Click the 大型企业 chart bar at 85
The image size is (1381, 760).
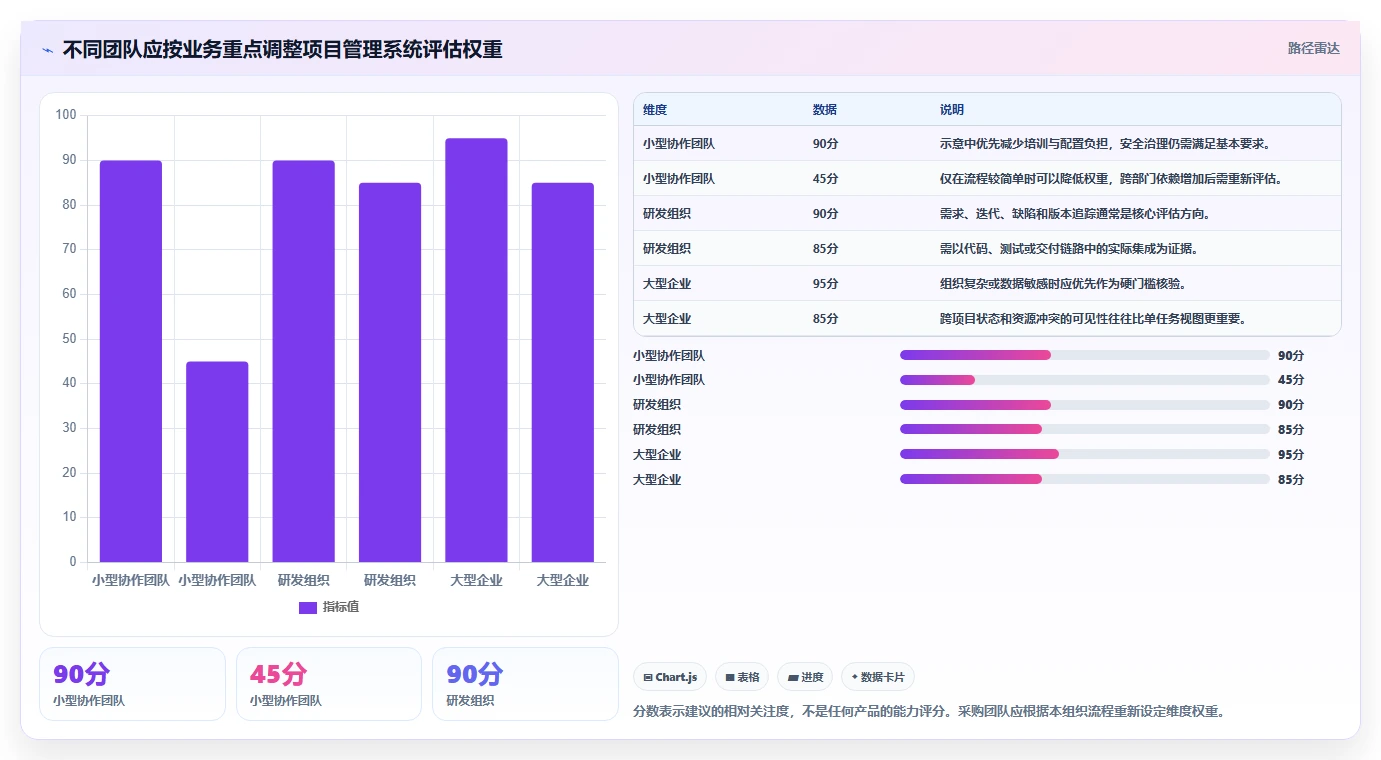pyautogui.click(x=563, y=372)
